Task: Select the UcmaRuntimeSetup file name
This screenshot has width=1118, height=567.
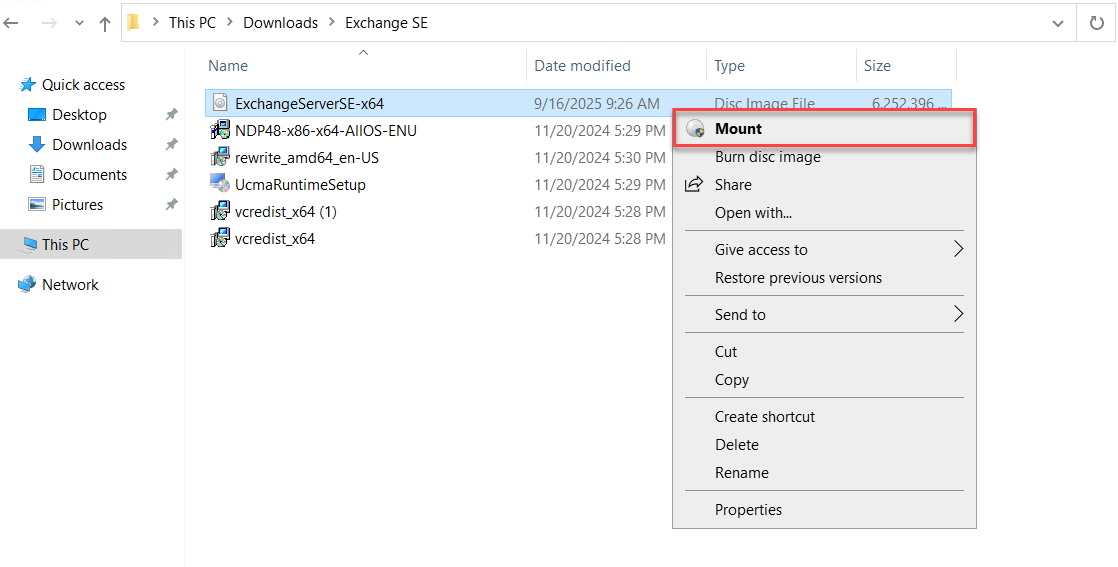Action: 300,185
